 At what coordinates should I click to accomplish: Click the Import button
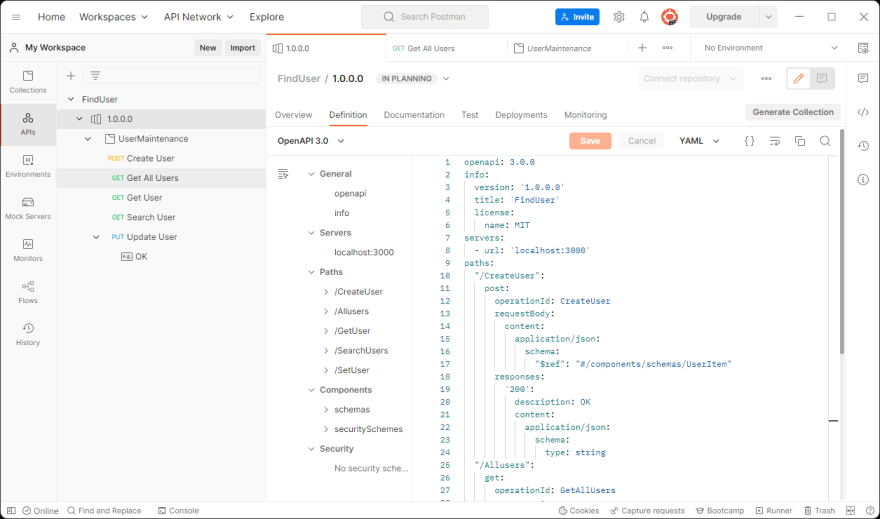pyautogui.click(x=242, y=48)
